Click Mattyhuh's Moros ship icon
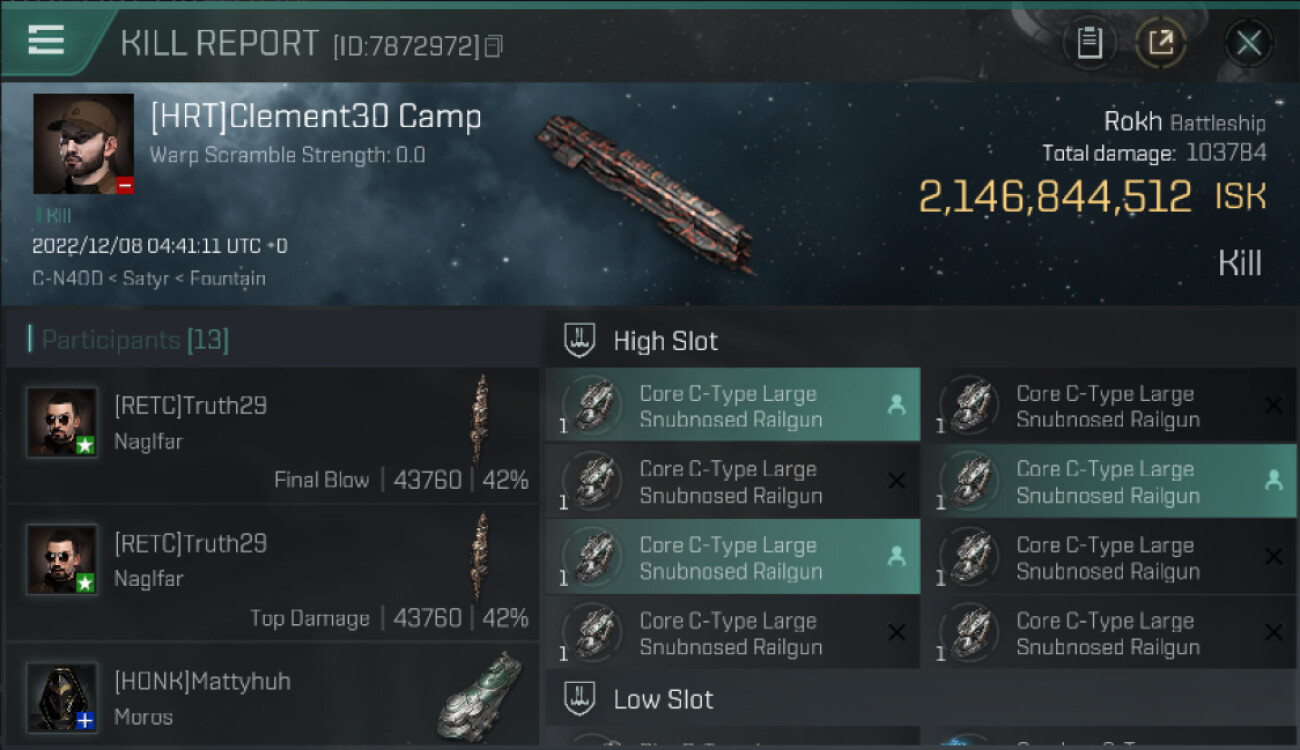Viewport: 1300px width, 750px height. click(x=480, y=695)
